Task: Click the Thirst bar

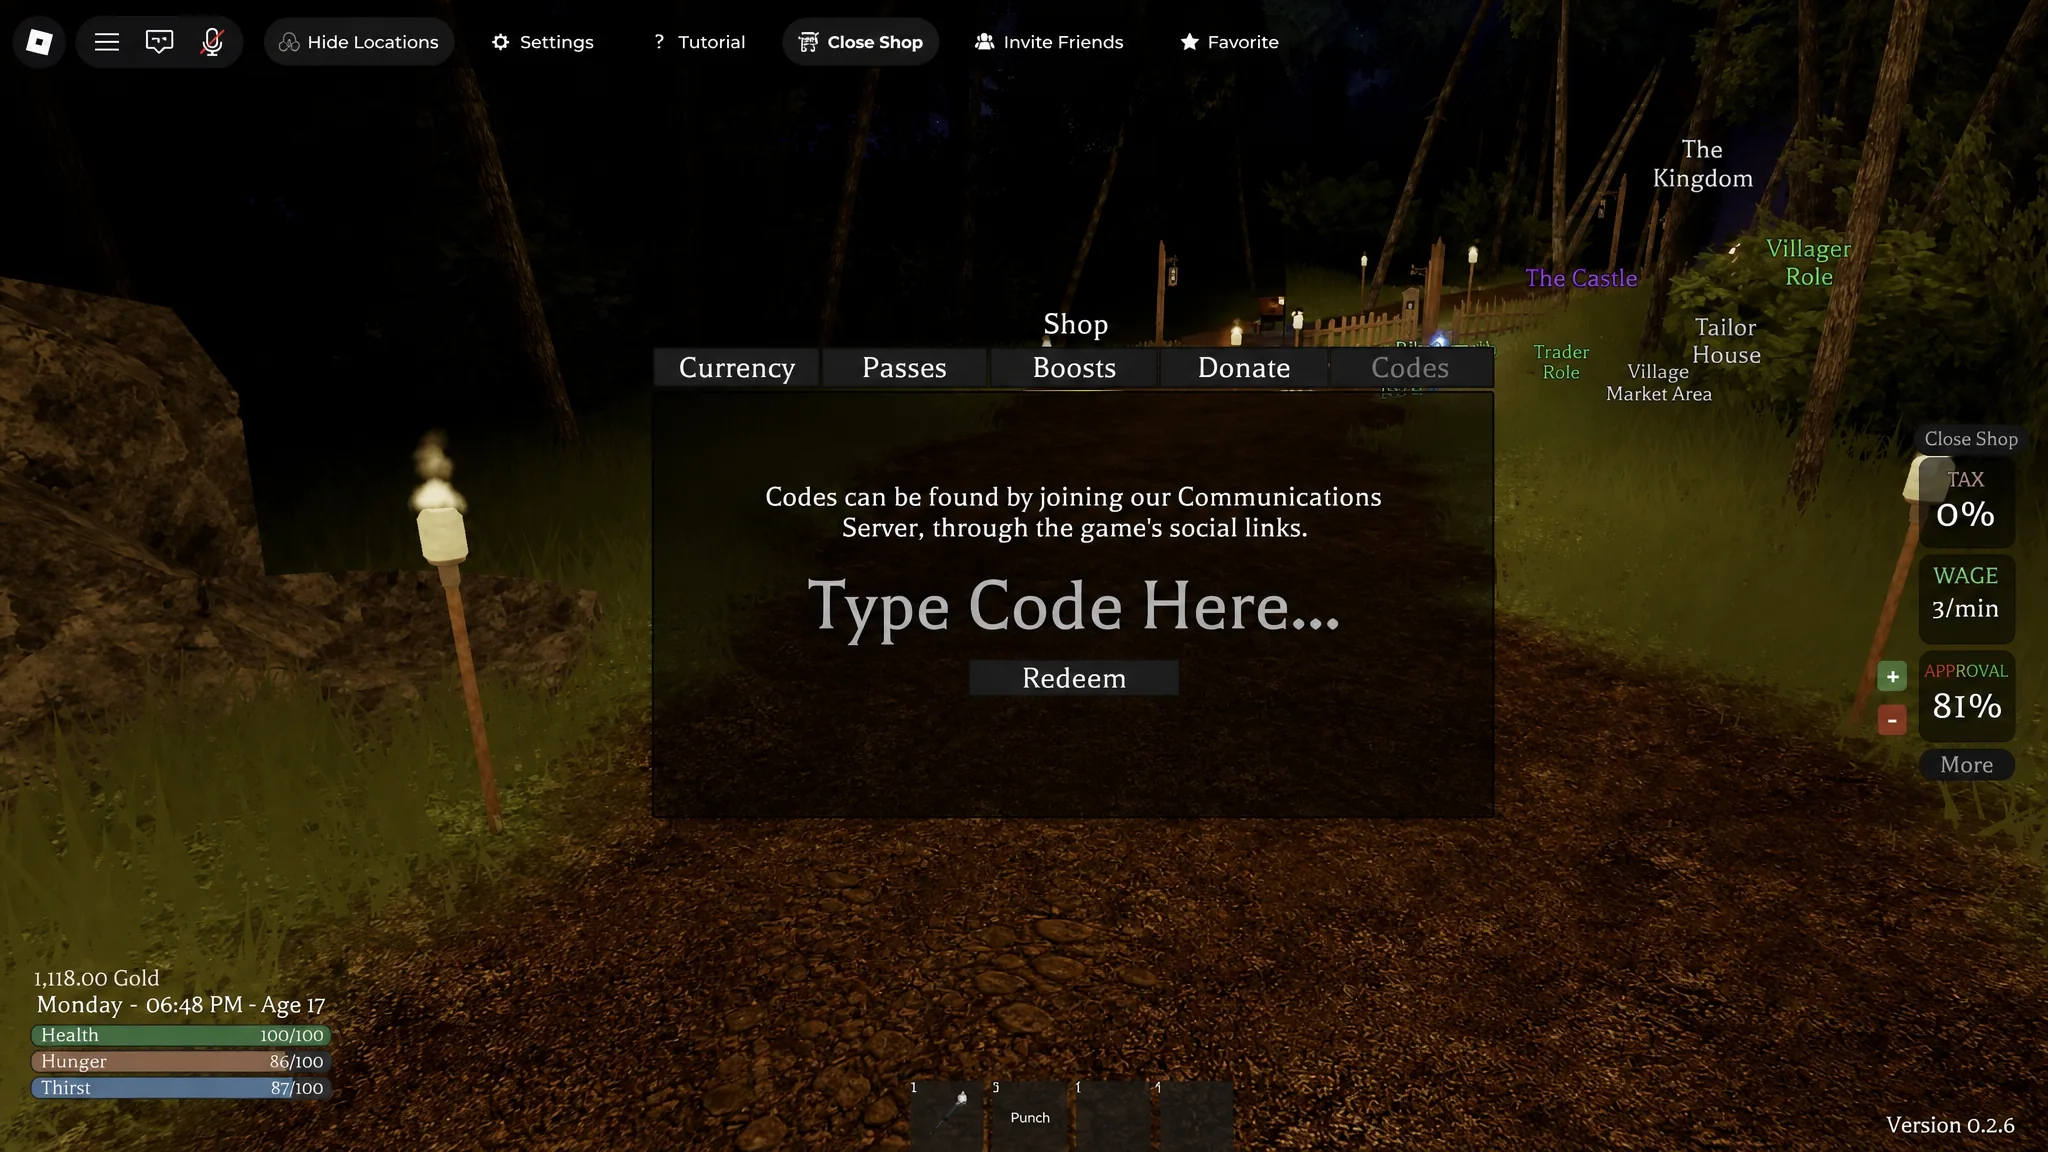Action: [x=182, y=1087]
